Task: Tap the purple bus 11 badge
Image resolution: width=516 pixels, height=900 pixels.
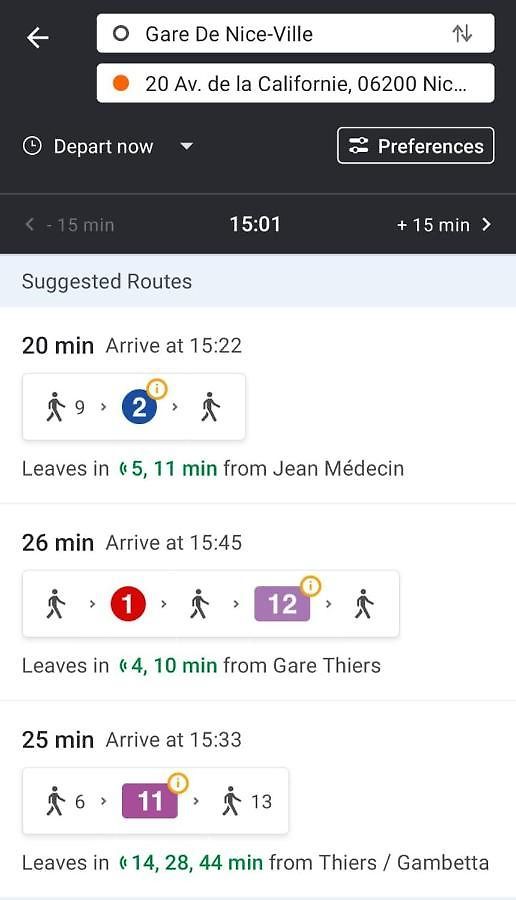Action: tap(150, 801)
